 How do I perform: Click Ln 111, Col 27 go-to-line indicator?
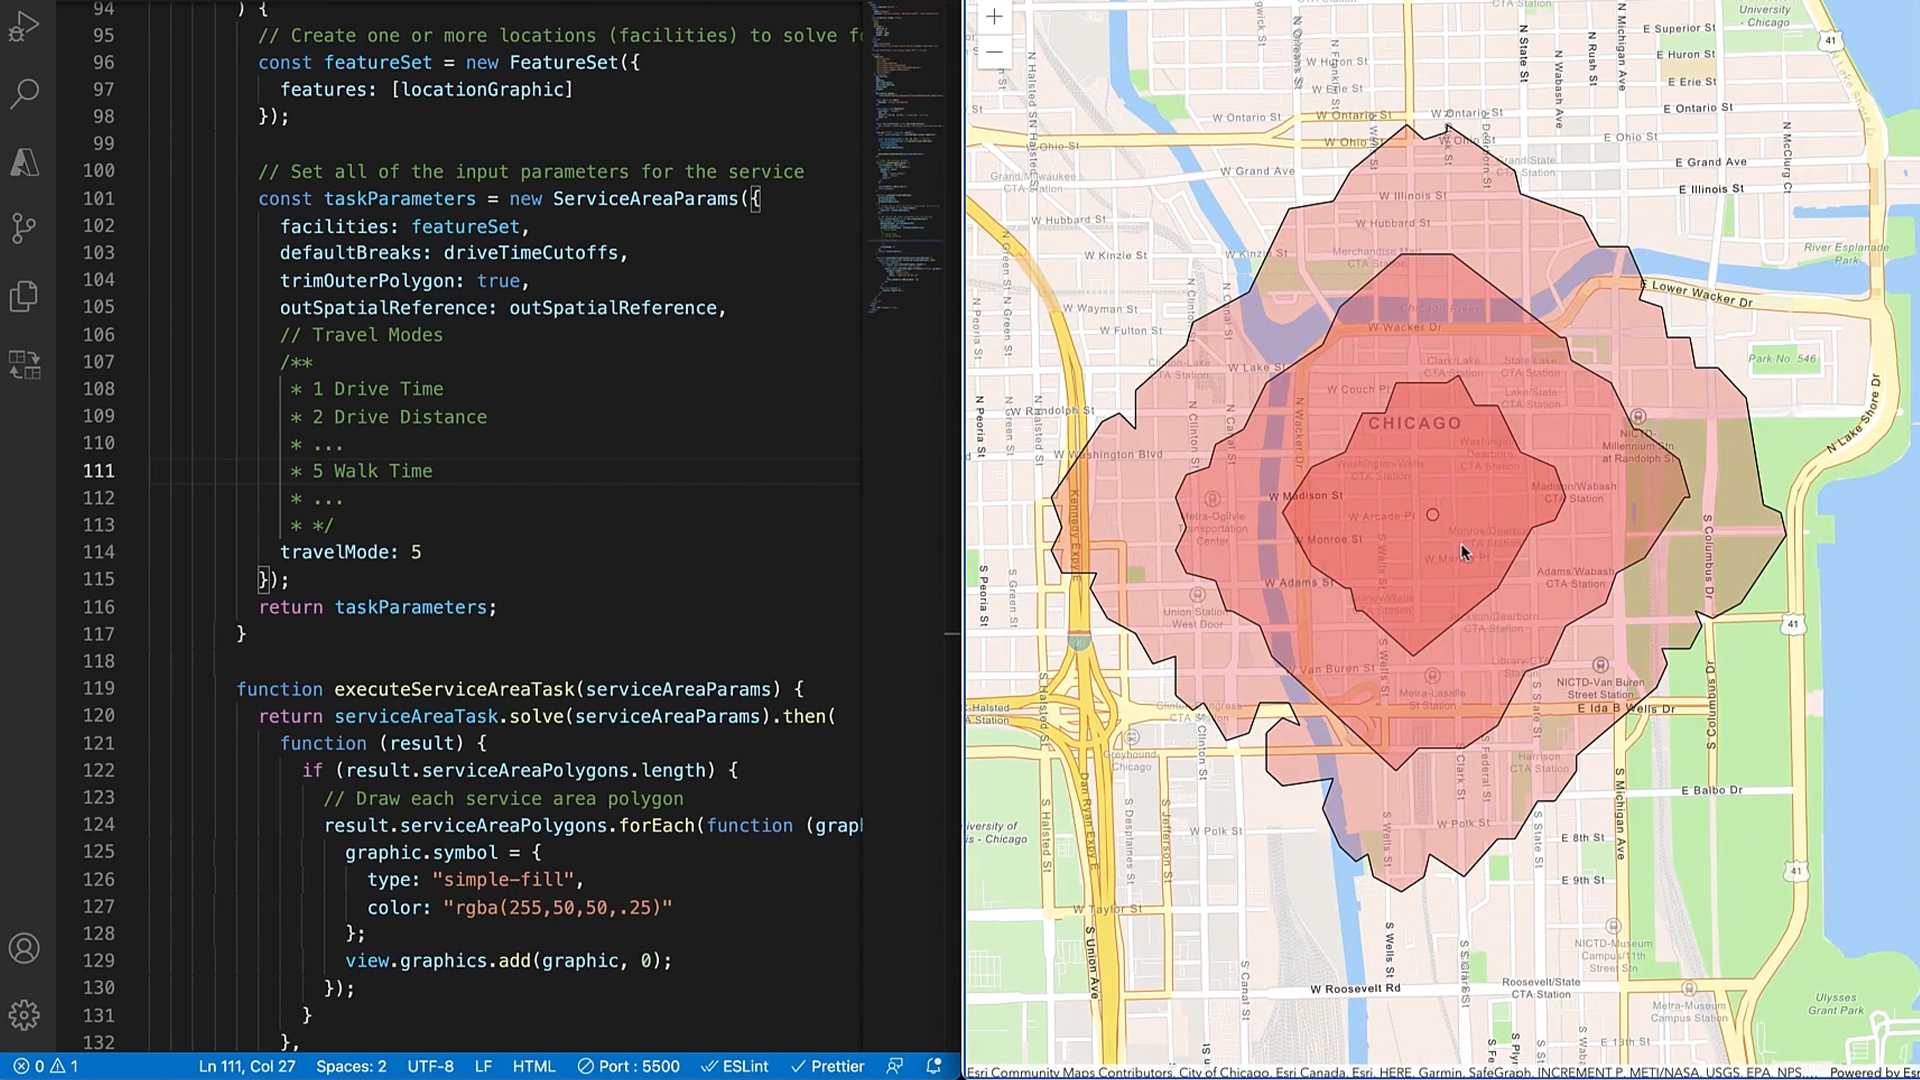247,1066
